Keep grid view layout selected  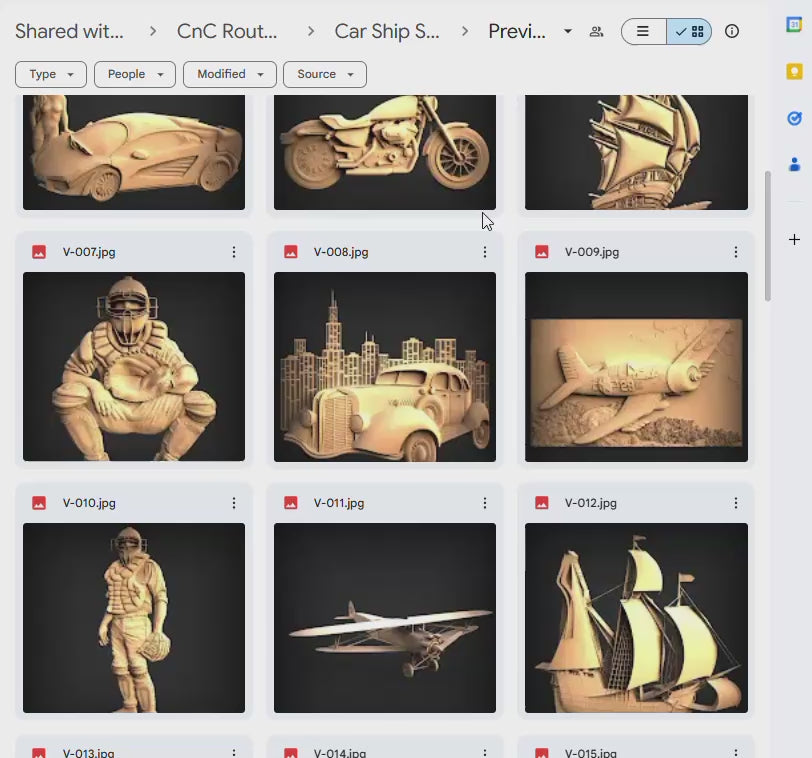pos(689,31)
